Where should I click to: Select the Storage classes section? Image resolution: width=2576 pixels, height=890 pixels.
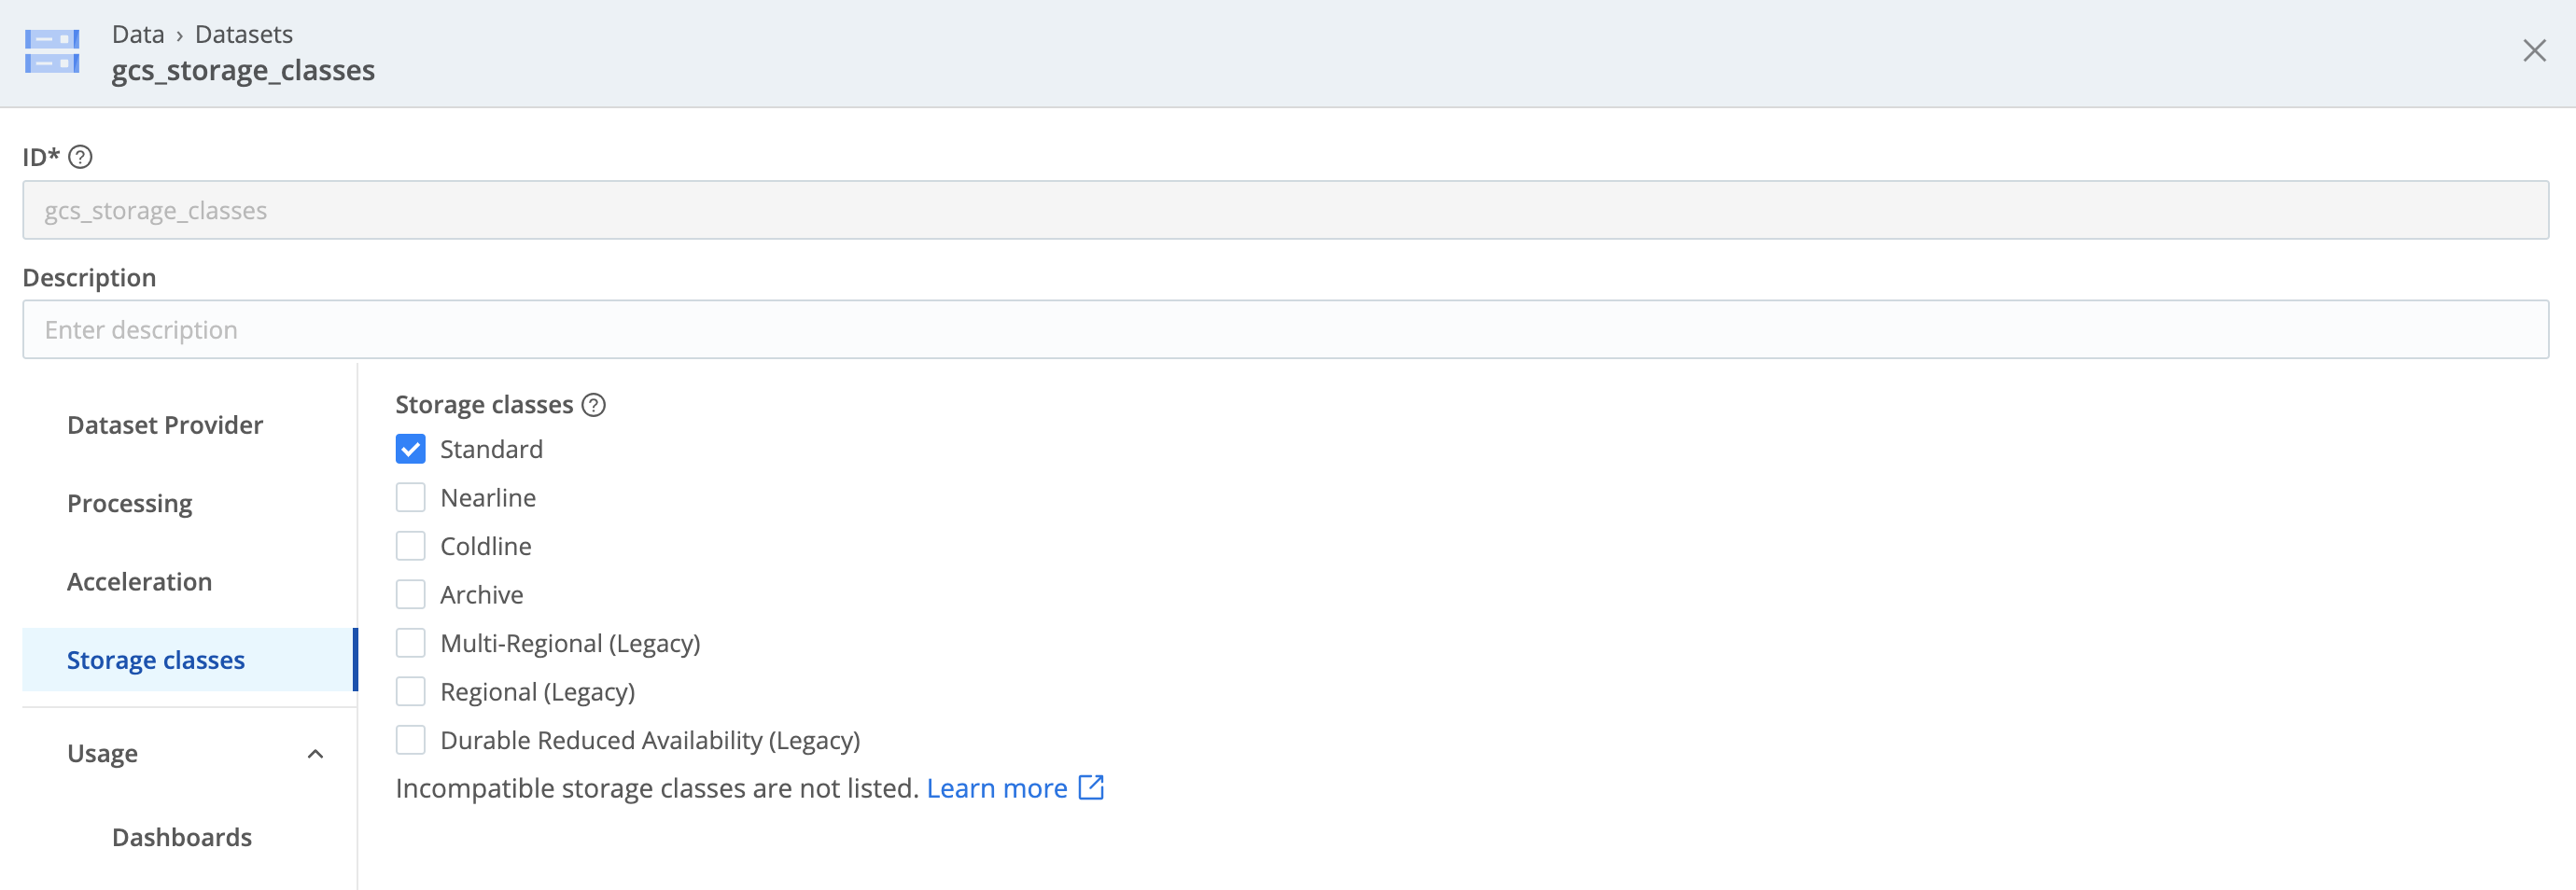click(x=155, y=659)
